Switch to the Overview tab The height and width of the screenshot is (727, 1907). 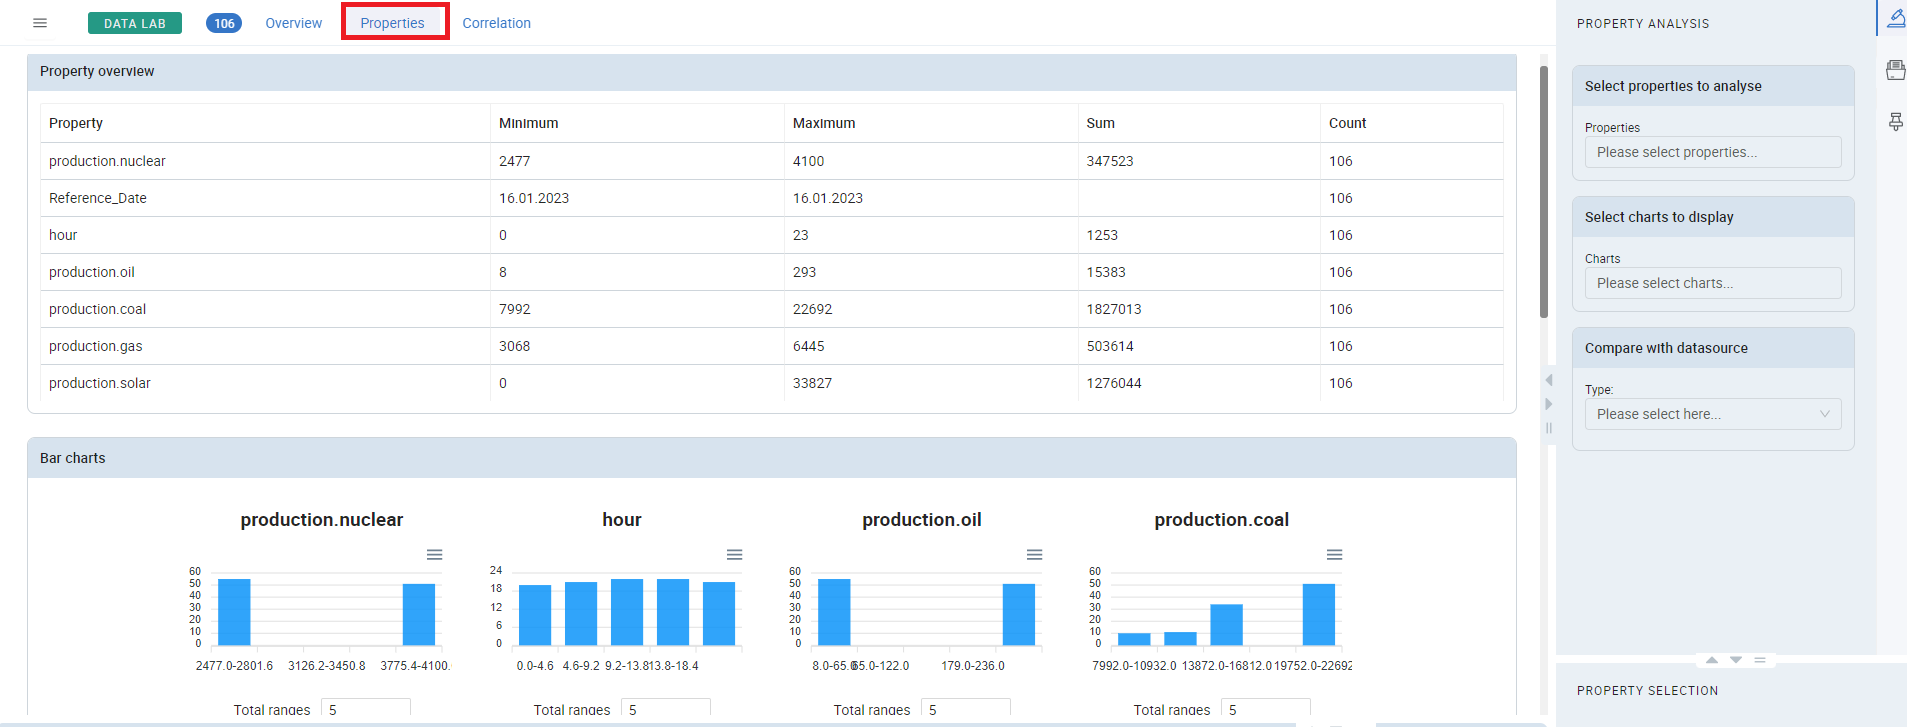coord(293,23)
